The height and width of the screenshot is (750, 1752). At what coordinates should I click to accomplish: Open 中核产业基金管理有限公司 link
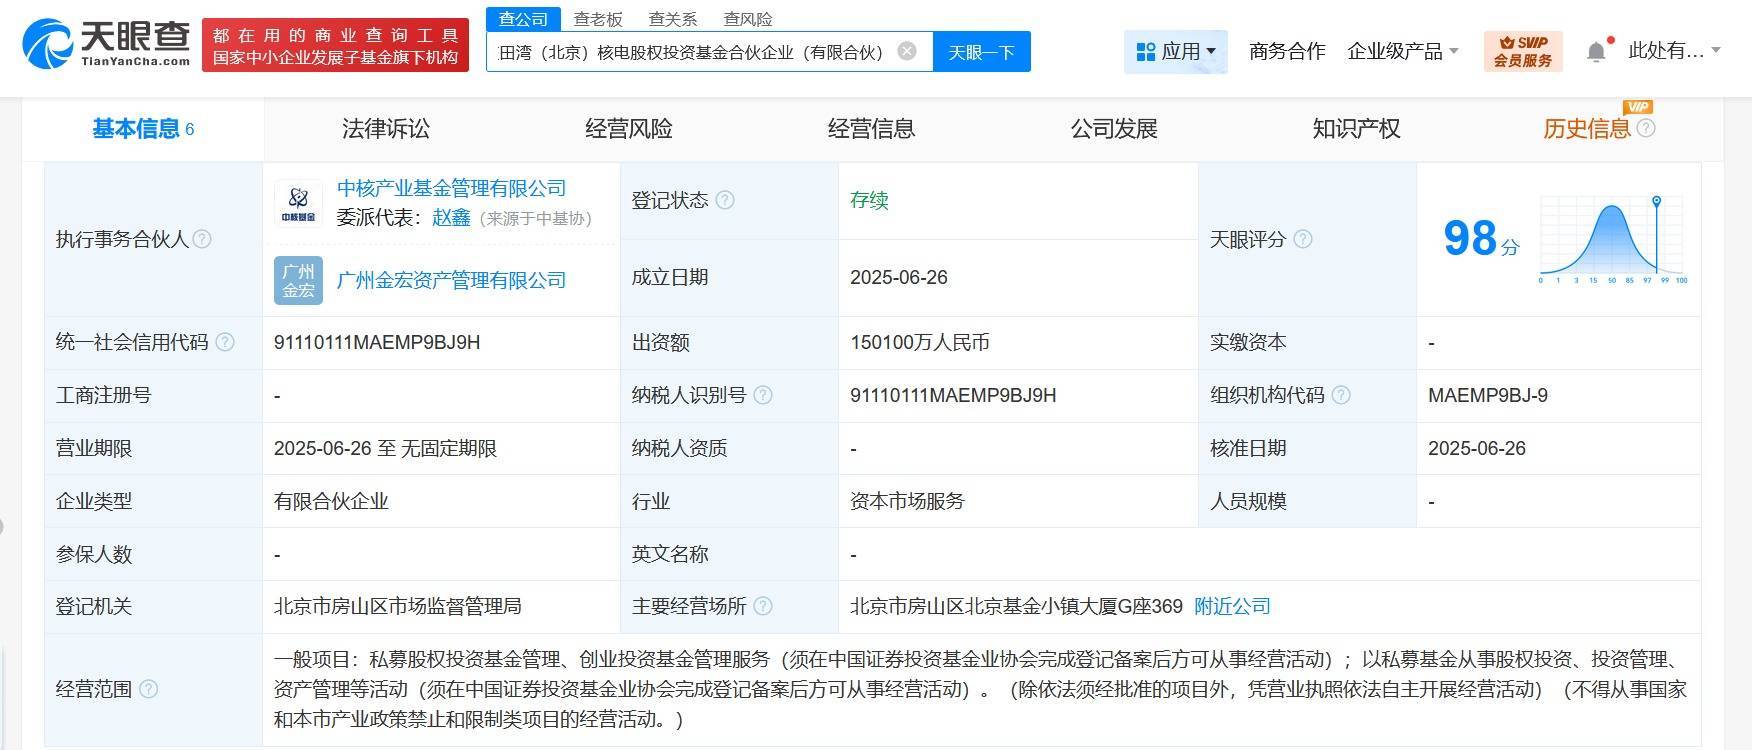pyautogui.click(x=451, y=188)
